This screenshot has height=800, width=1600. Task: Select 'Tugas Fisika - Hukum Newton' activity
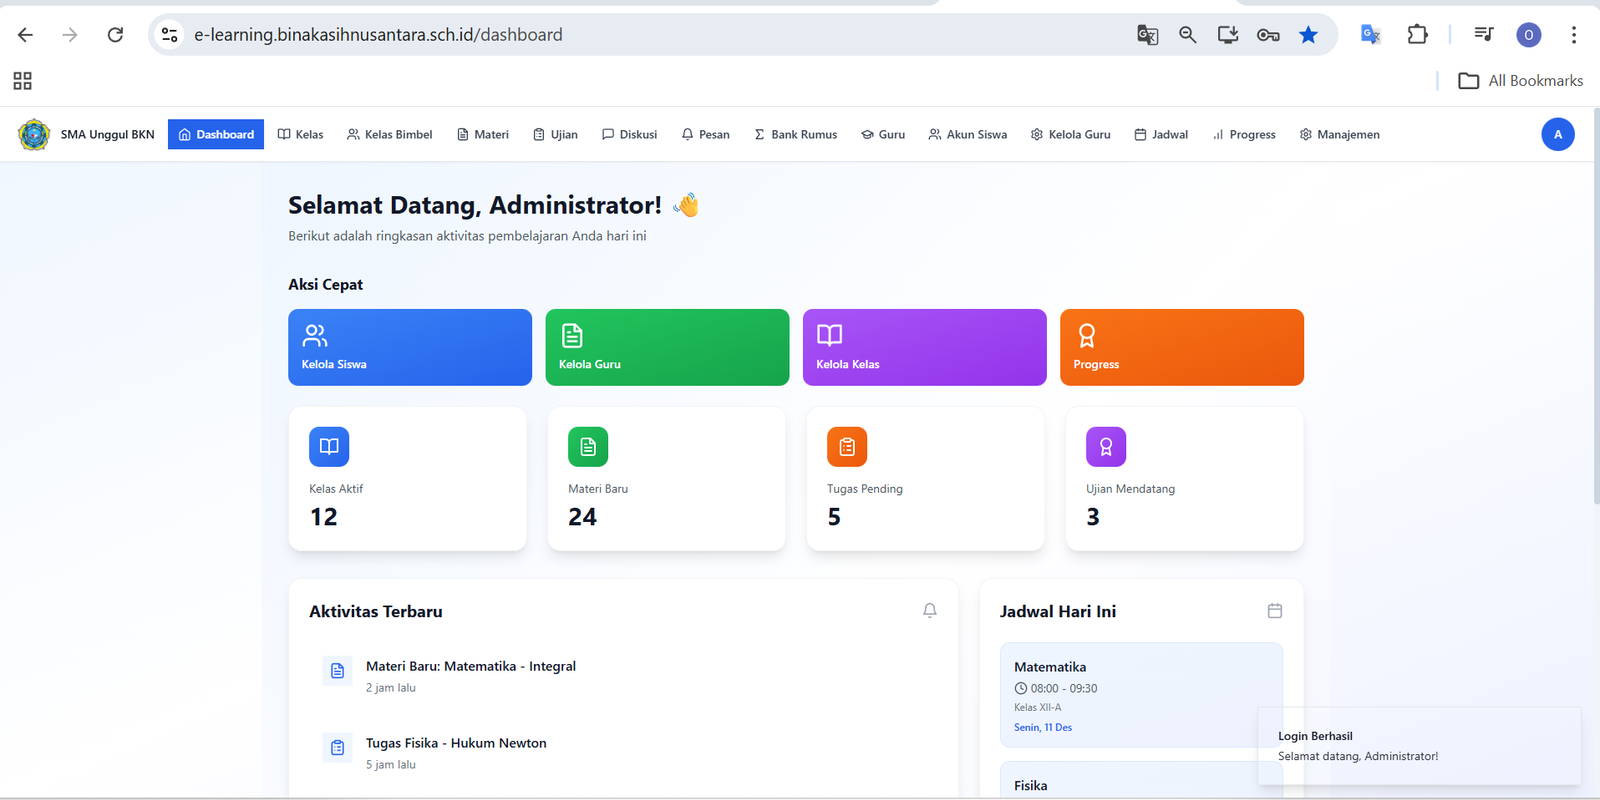click(456, 743)
